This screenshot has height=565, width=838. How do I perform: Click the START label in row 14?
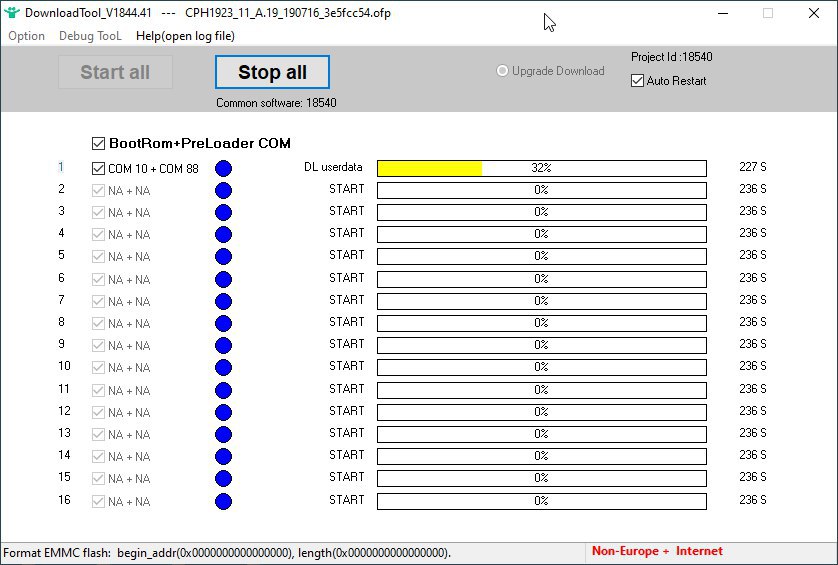[346, 454]
